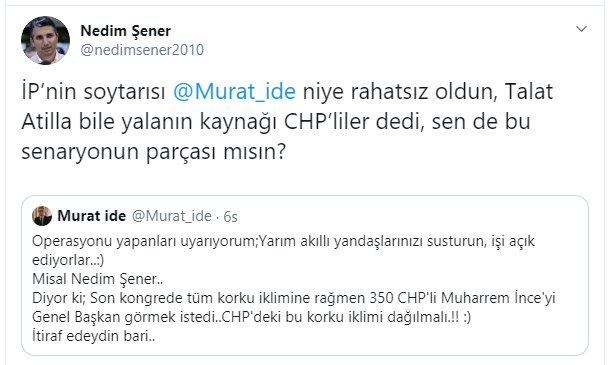Open Murat ide bold name in quote
613x365 pixels.
[x=91, y=216]
